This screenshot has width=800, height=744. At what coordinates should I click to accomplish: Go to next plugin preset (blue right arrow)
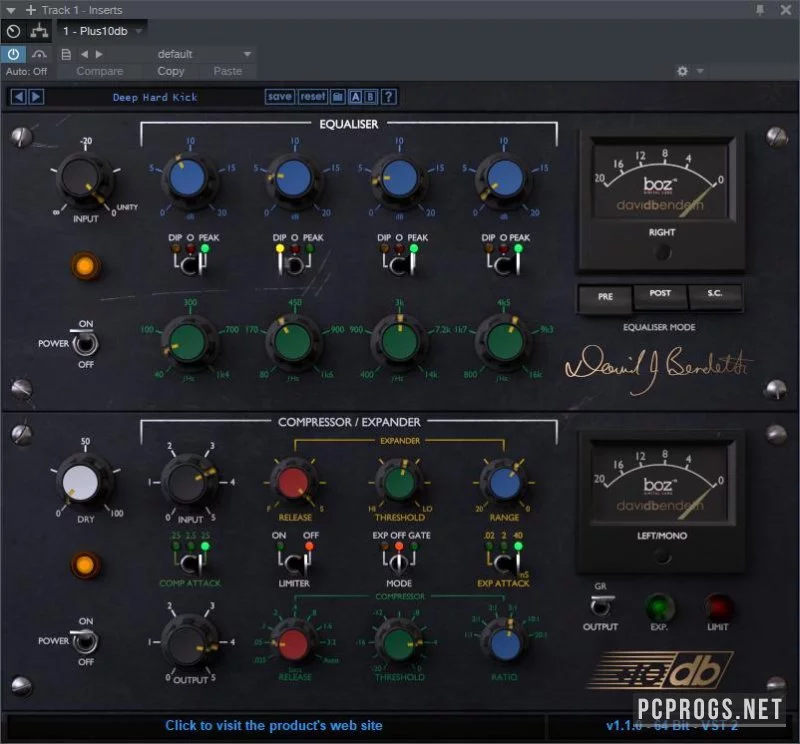[x=36, y=96]
